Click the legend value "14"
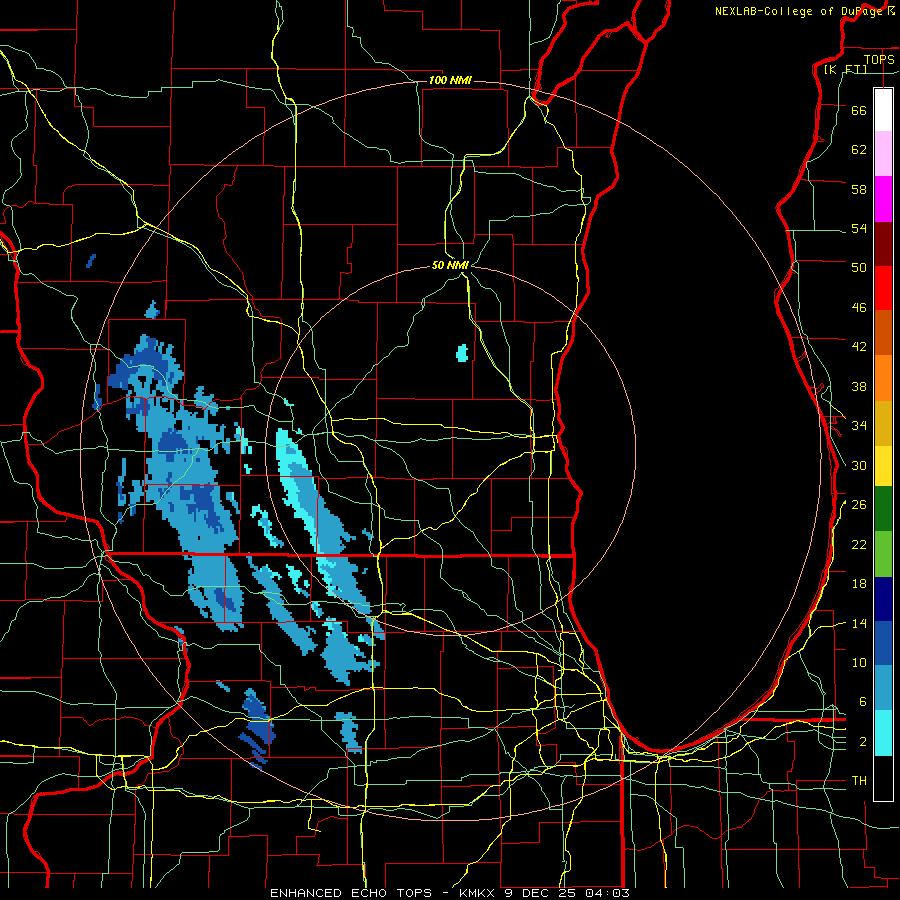 (x=859, y=623)
